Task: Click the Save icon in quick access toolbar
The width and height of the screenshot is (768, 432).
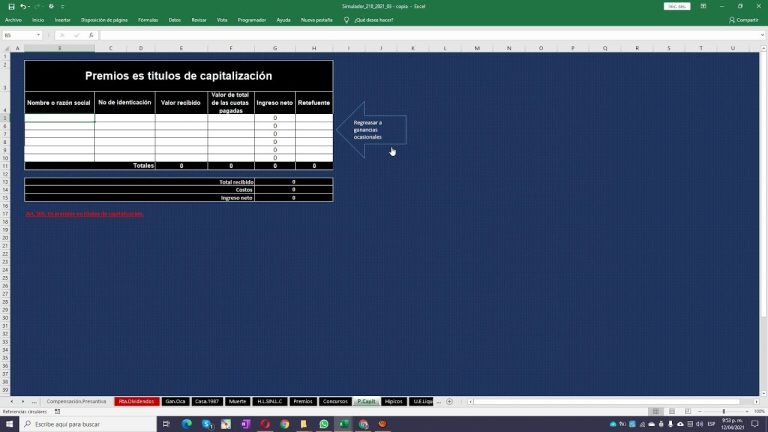Action: 9,6
